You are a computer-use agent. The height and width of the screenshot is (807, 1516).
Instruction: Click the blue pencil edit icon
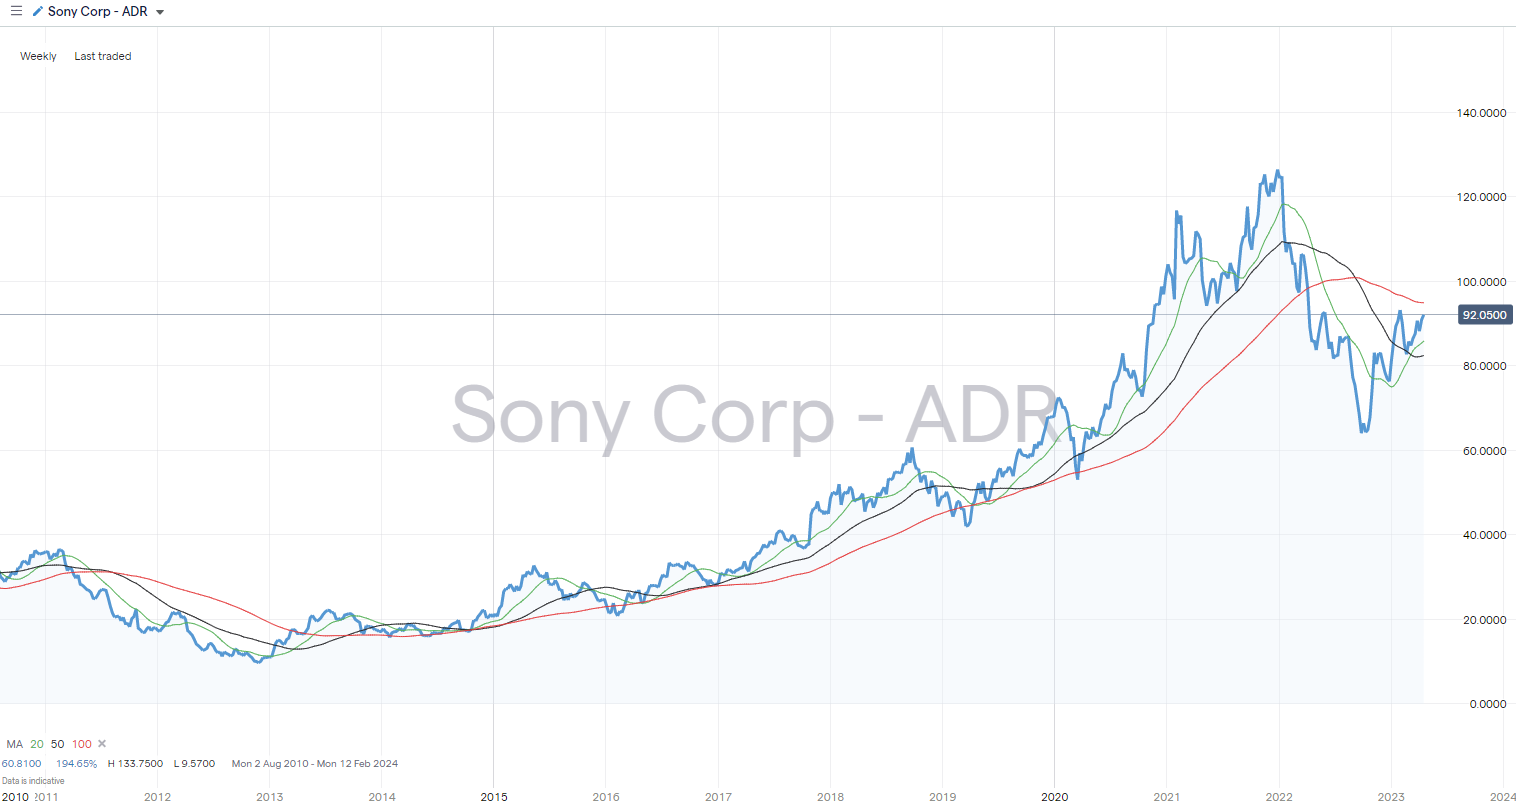click(38, 11)
